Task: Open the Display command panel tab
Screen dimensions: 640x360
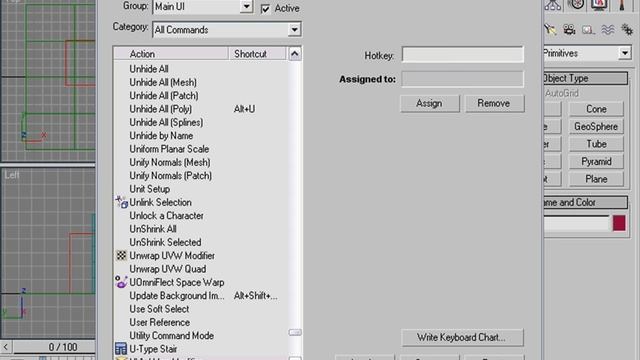Action: [x=599, y=5]
